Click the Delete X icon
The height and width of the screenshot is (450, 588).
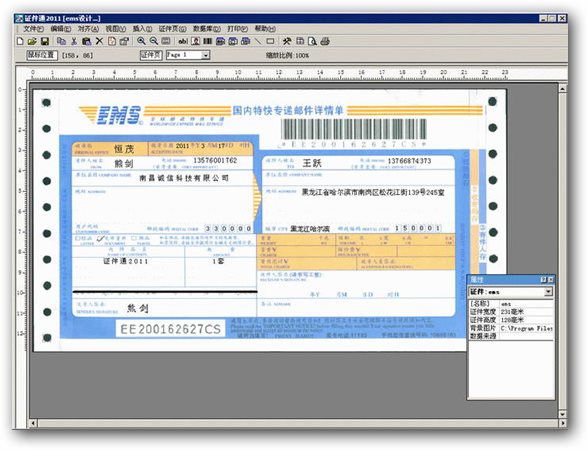click(99, 41)
